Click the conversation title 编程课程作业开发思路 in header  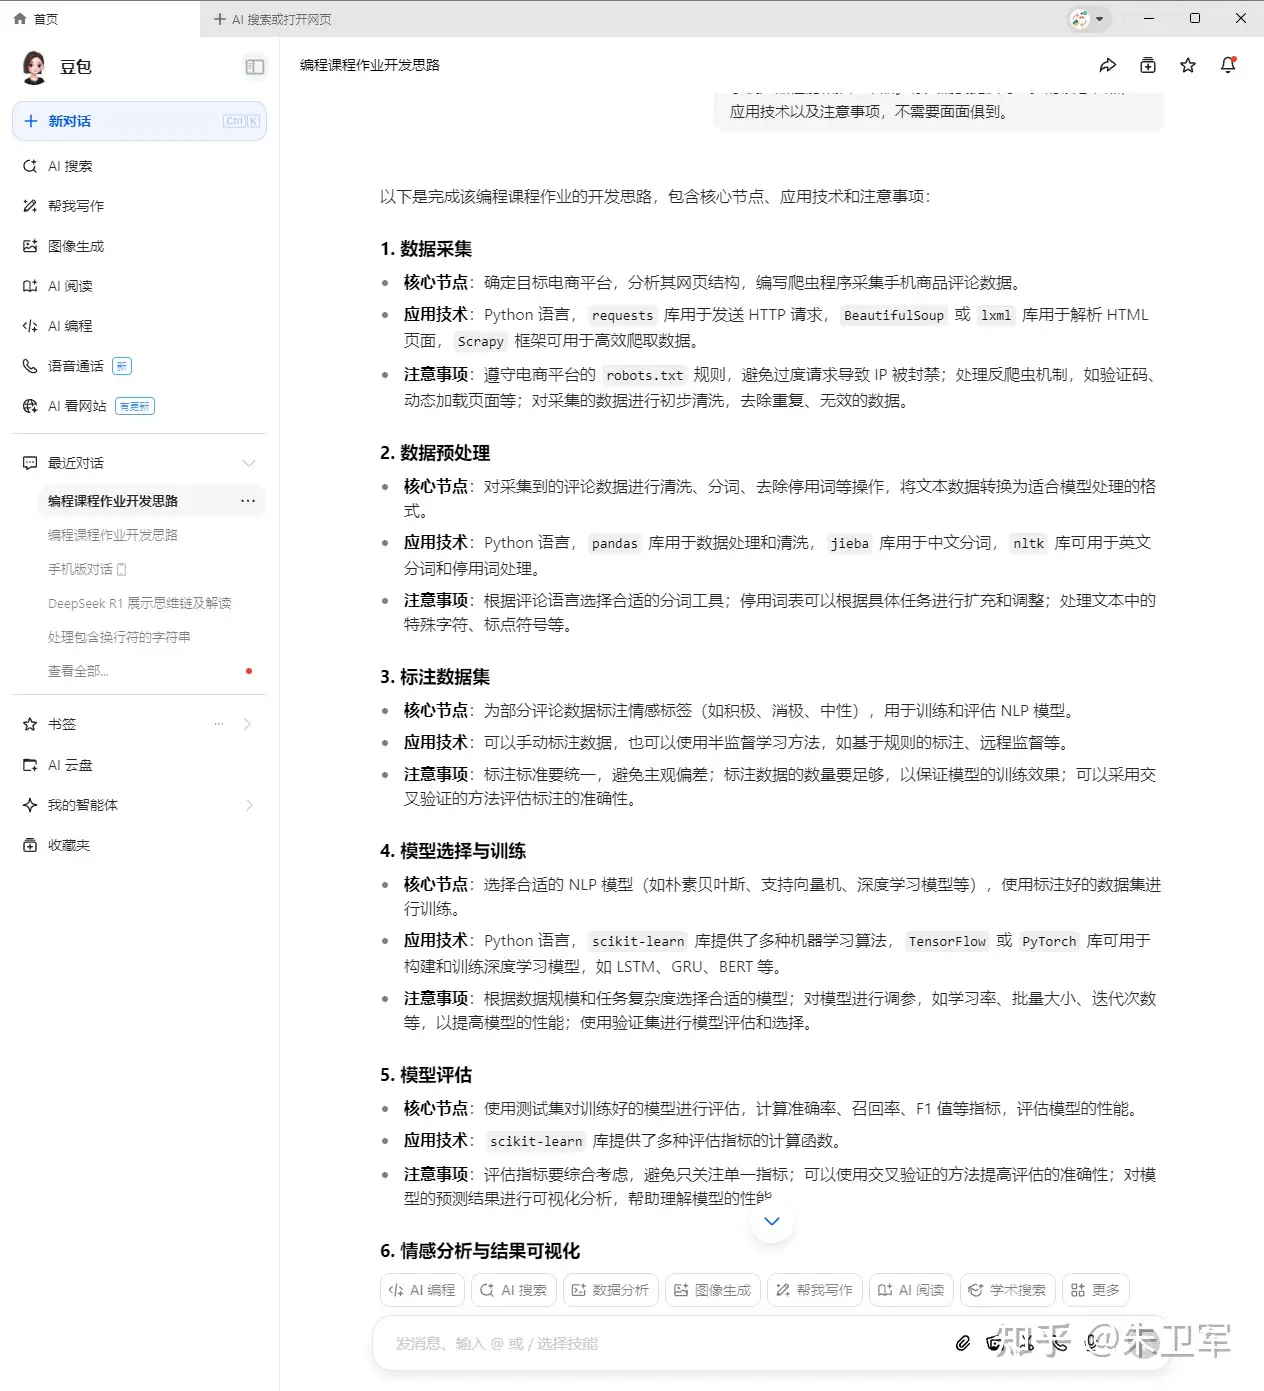370,65
